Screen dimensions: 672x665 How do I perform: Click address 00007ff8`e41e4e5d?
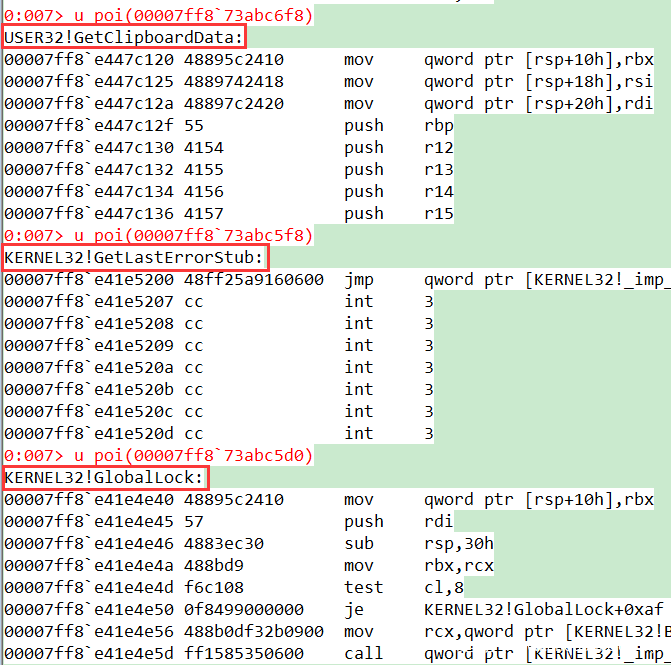[x=89, y=653]
